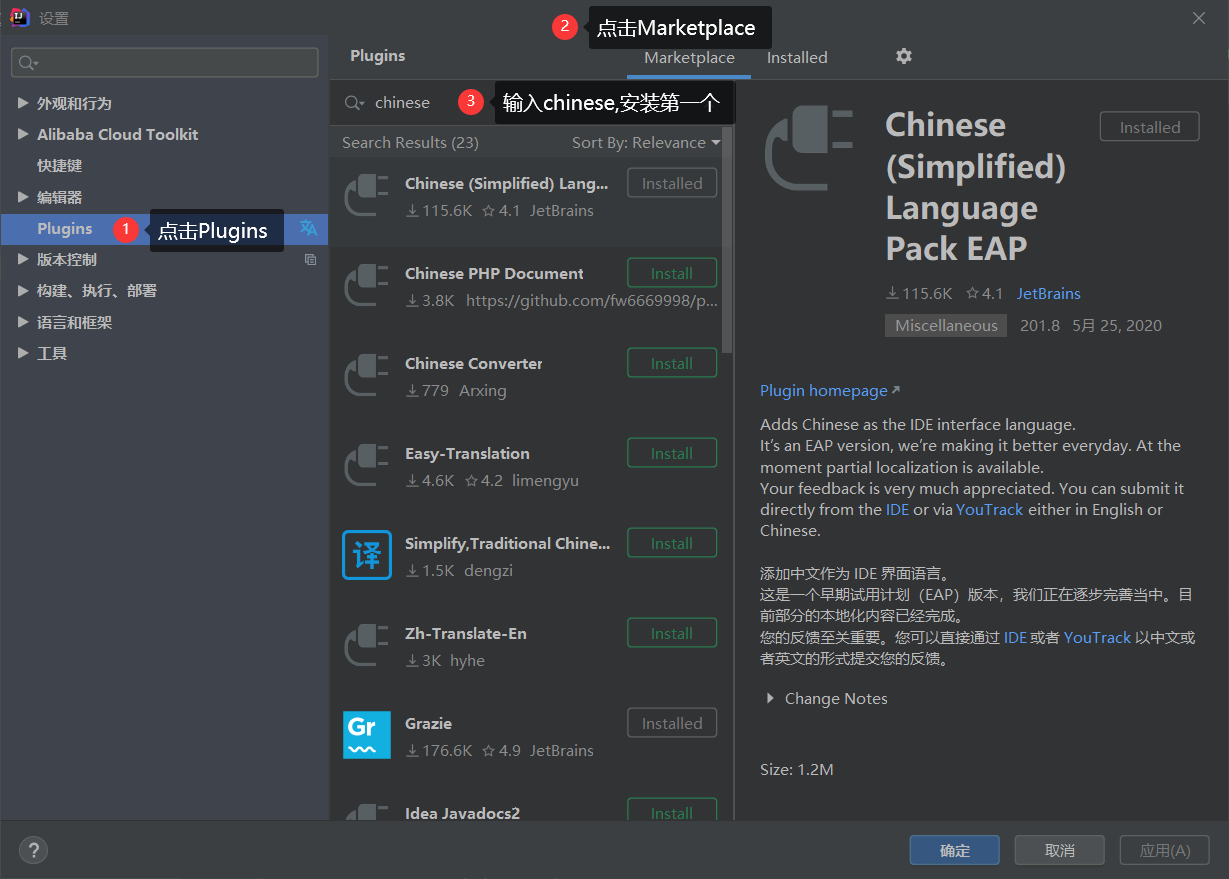
Task: Click the YouTrack link in the Chinese description
Action: pyautogui.click(x=1097, y=638)
